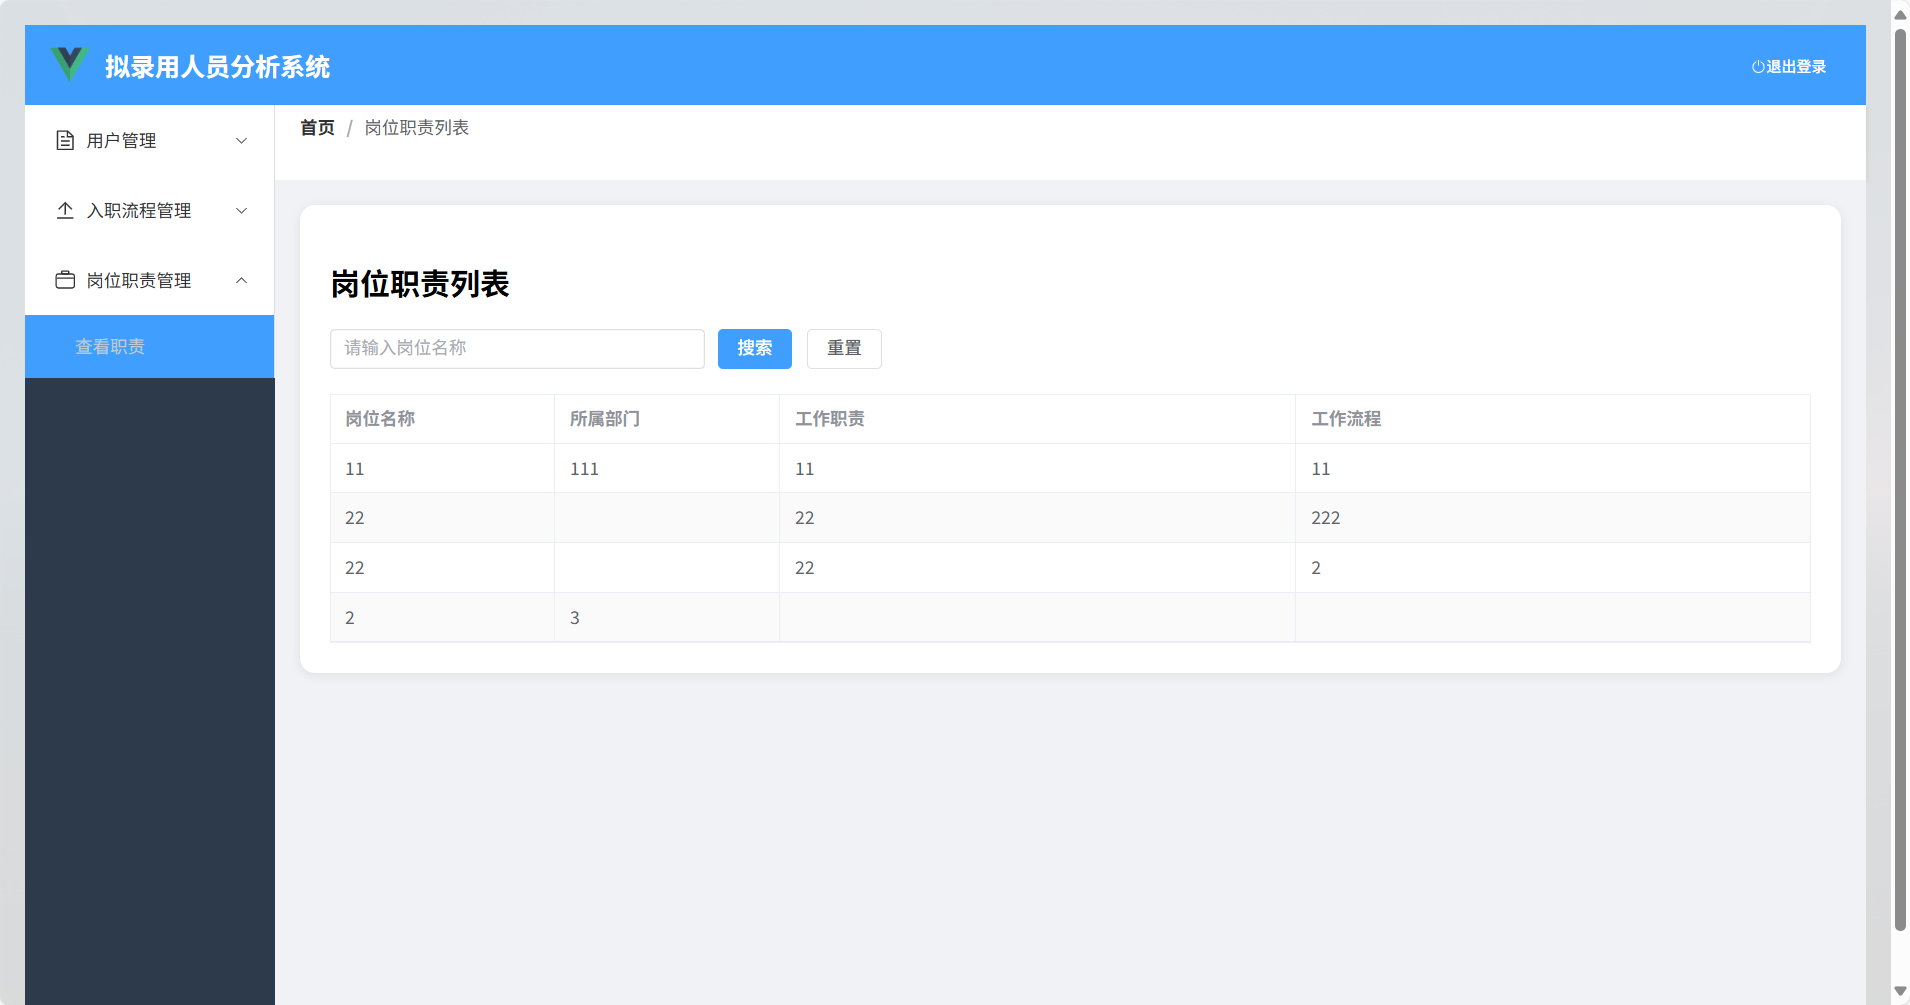Collapse the 岗位职责管理 menu chevron
The width and height of the screenshot is (1910, 1005).
tap(241, 280)
